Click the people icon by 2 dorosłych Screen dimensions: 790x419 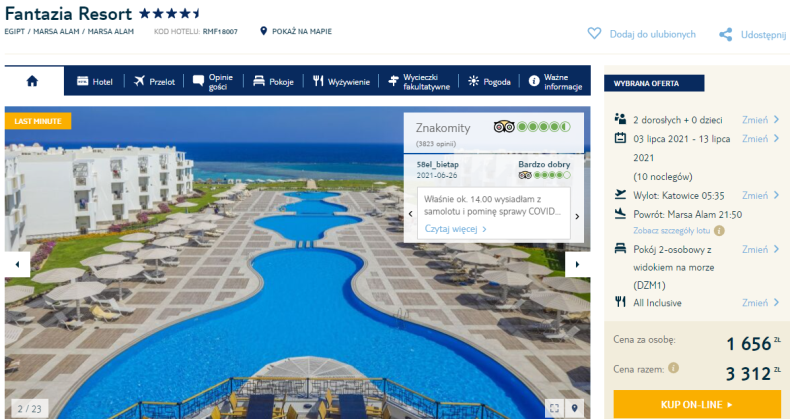[620, 119]
